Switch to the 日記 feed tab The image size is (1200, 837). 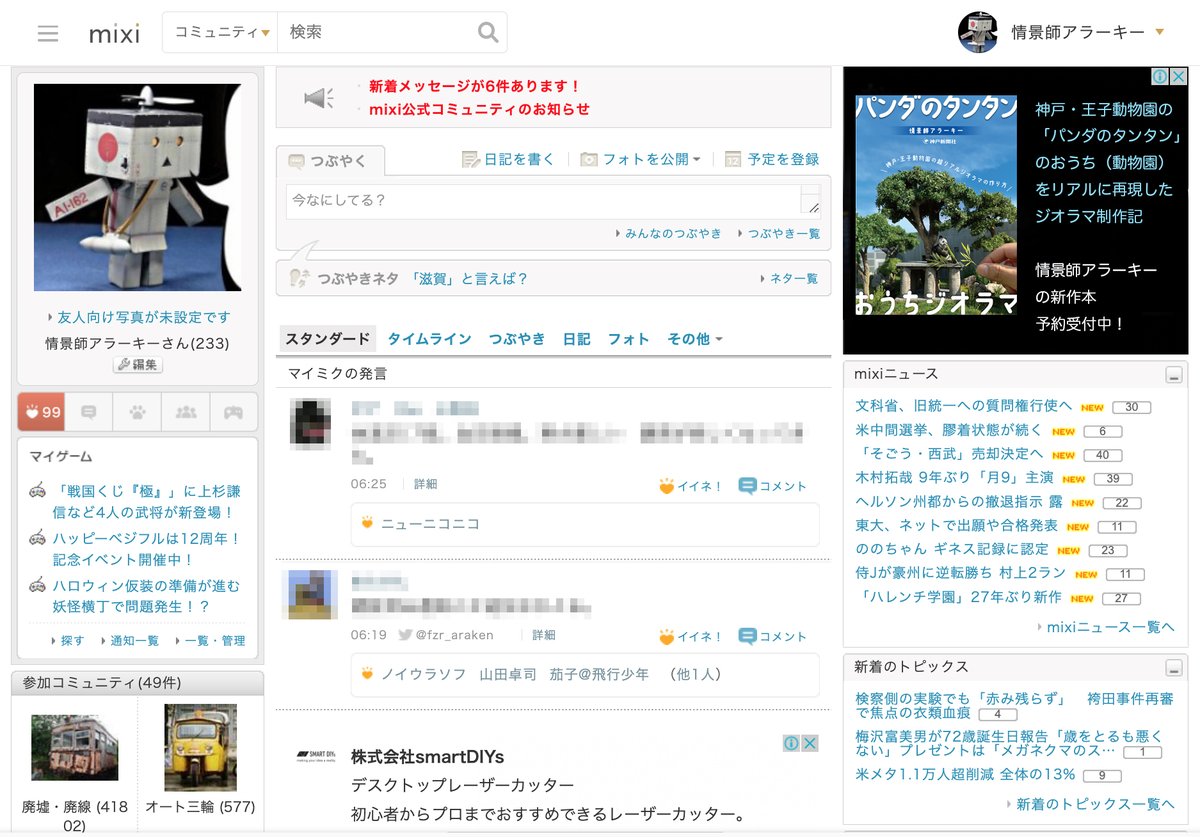coord(576,339)
